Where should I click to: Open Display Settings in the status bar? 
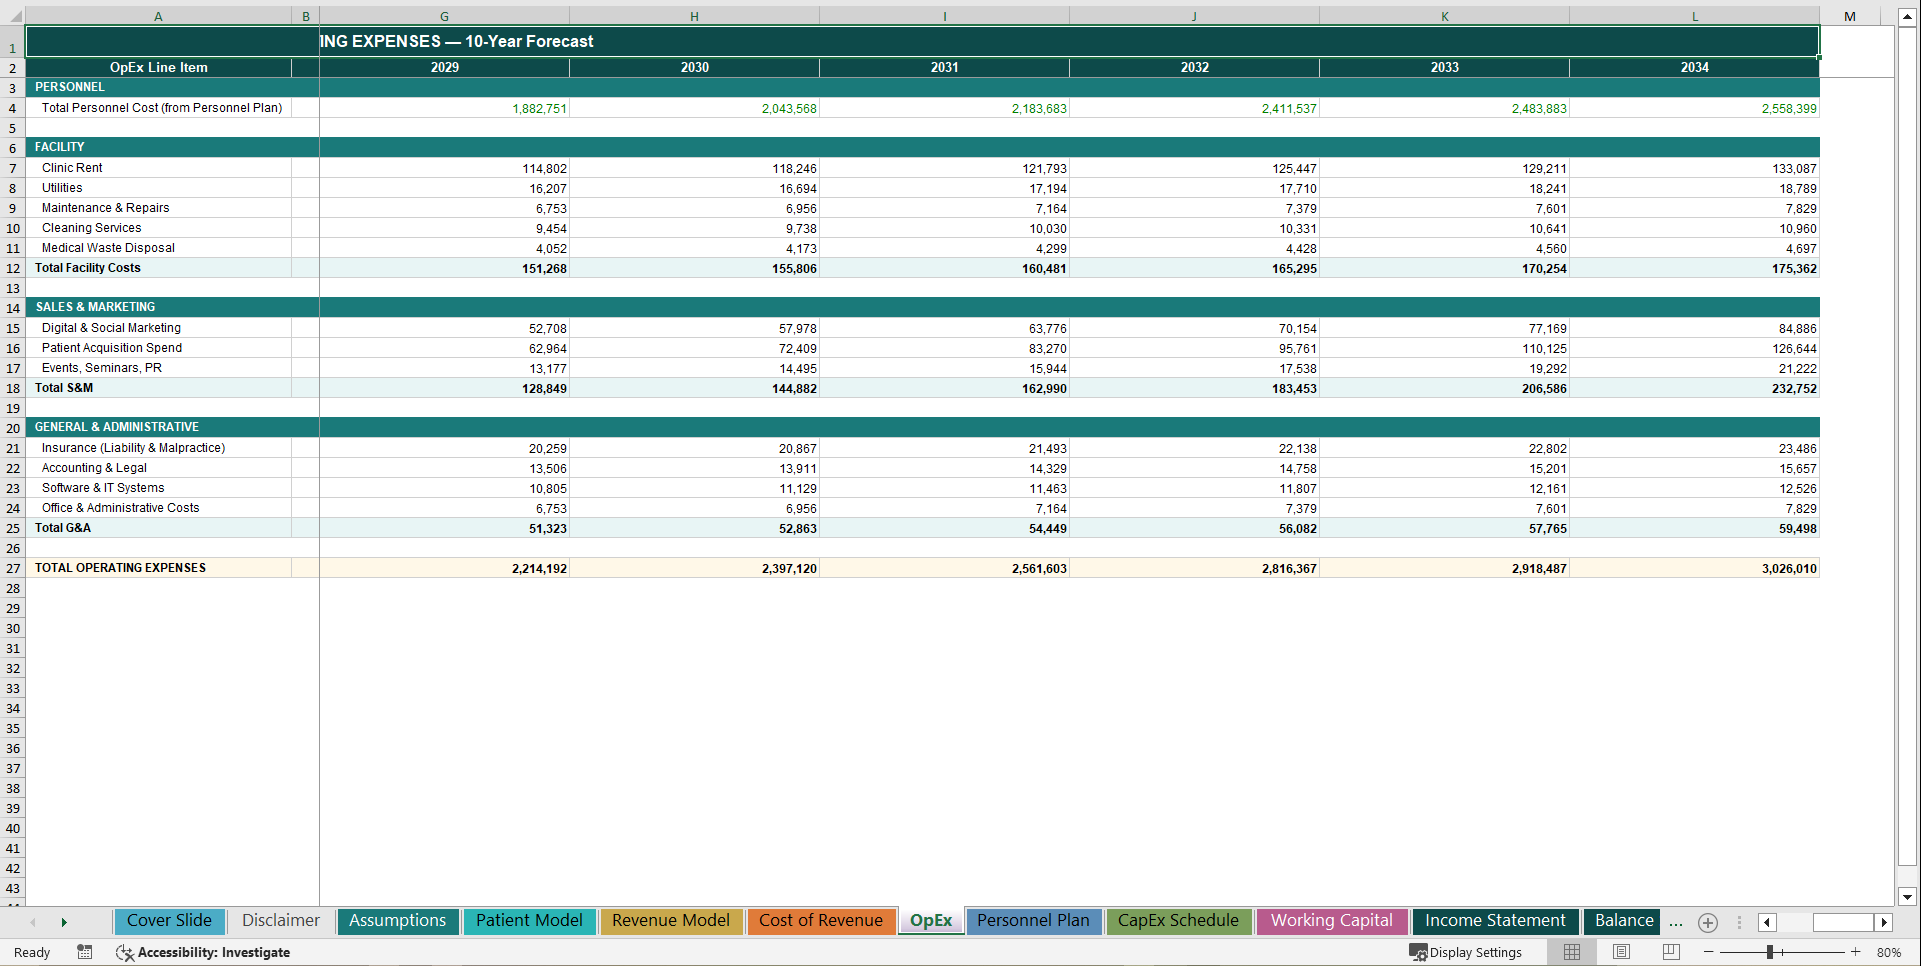[x=1466, y=952]
